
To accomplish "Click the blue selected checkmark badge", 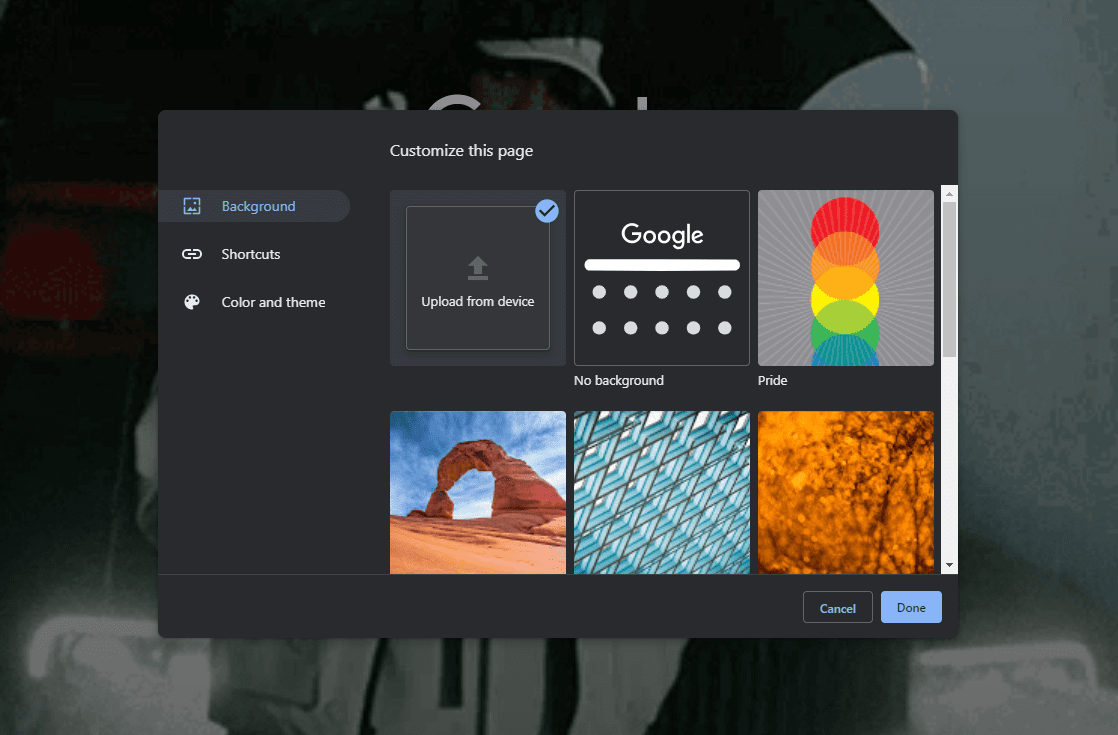I will [547, 210].
